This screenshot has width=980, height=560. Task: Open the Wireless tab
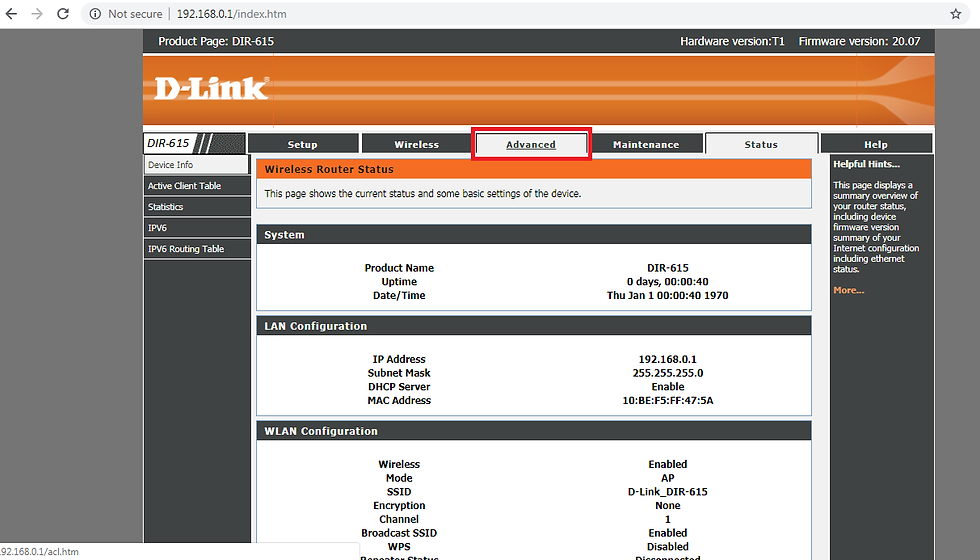click(x=416, y=144)
